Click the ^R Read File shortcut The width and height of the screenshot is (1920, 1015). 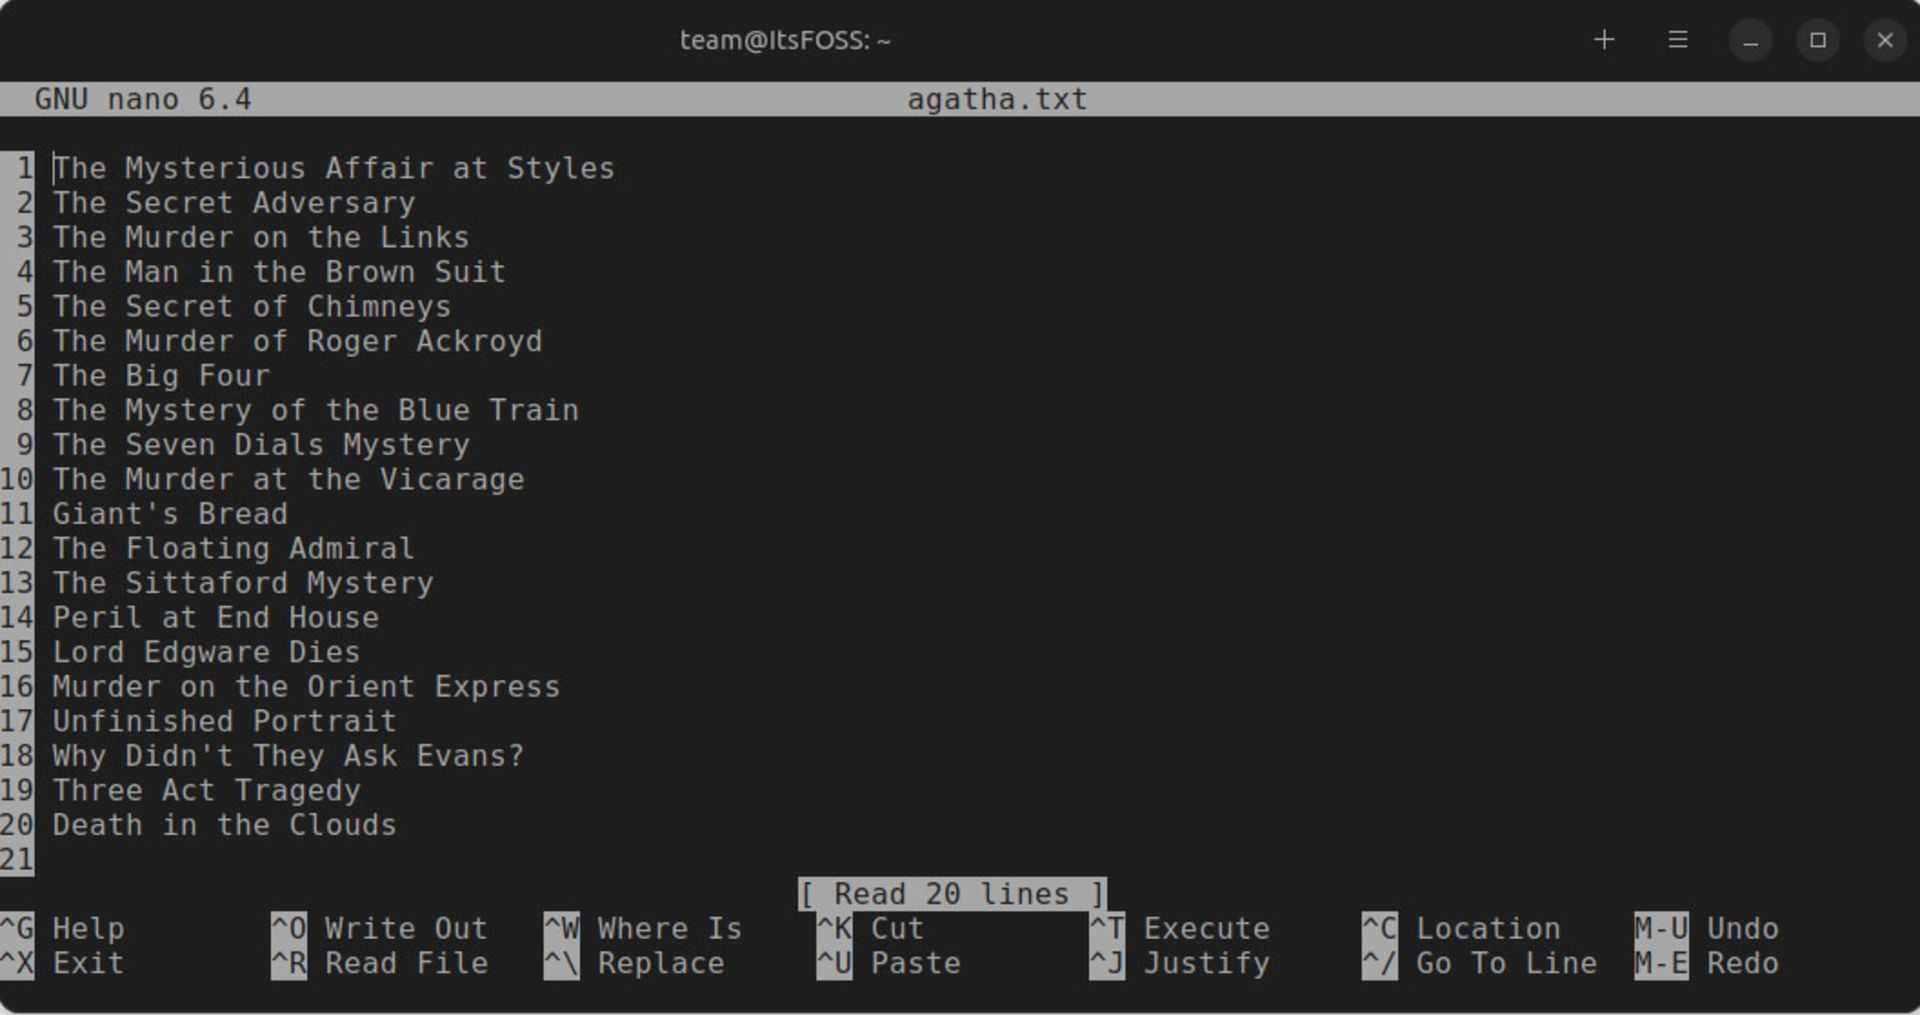pyautogui.click(x=379, y=963)
